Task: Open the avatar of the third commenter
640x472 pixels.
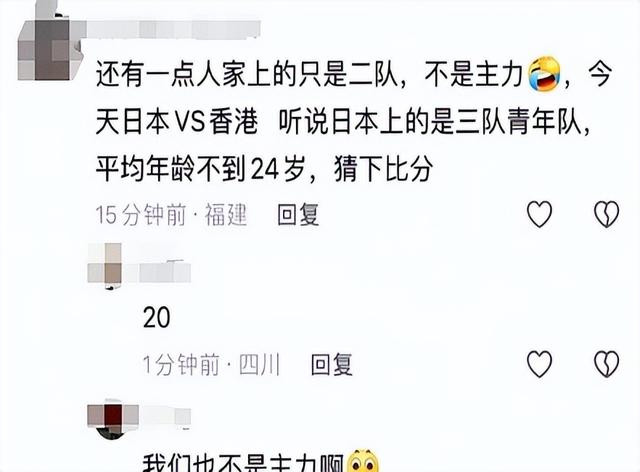Action: 112,421
